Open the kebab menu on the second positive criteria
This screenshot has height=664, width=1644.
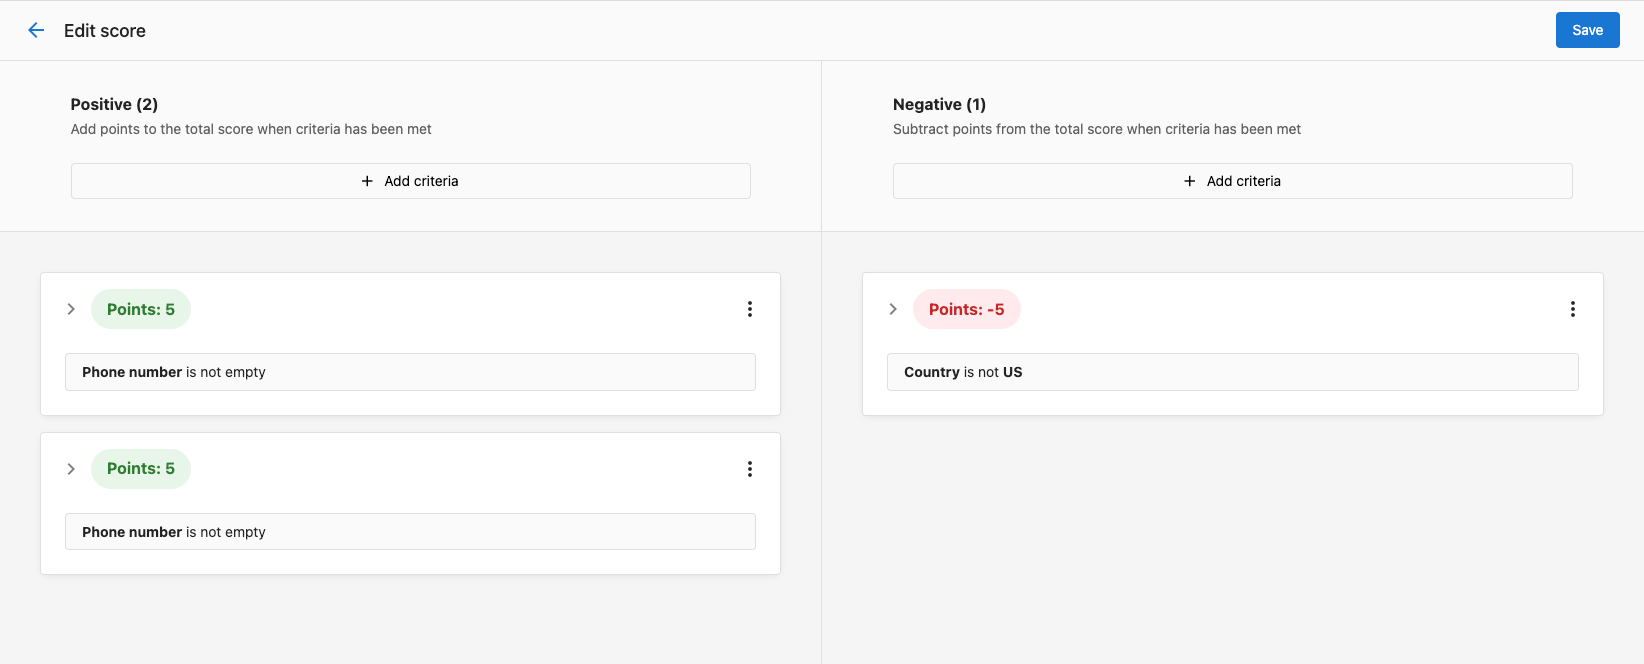click(x=749, y=468)
